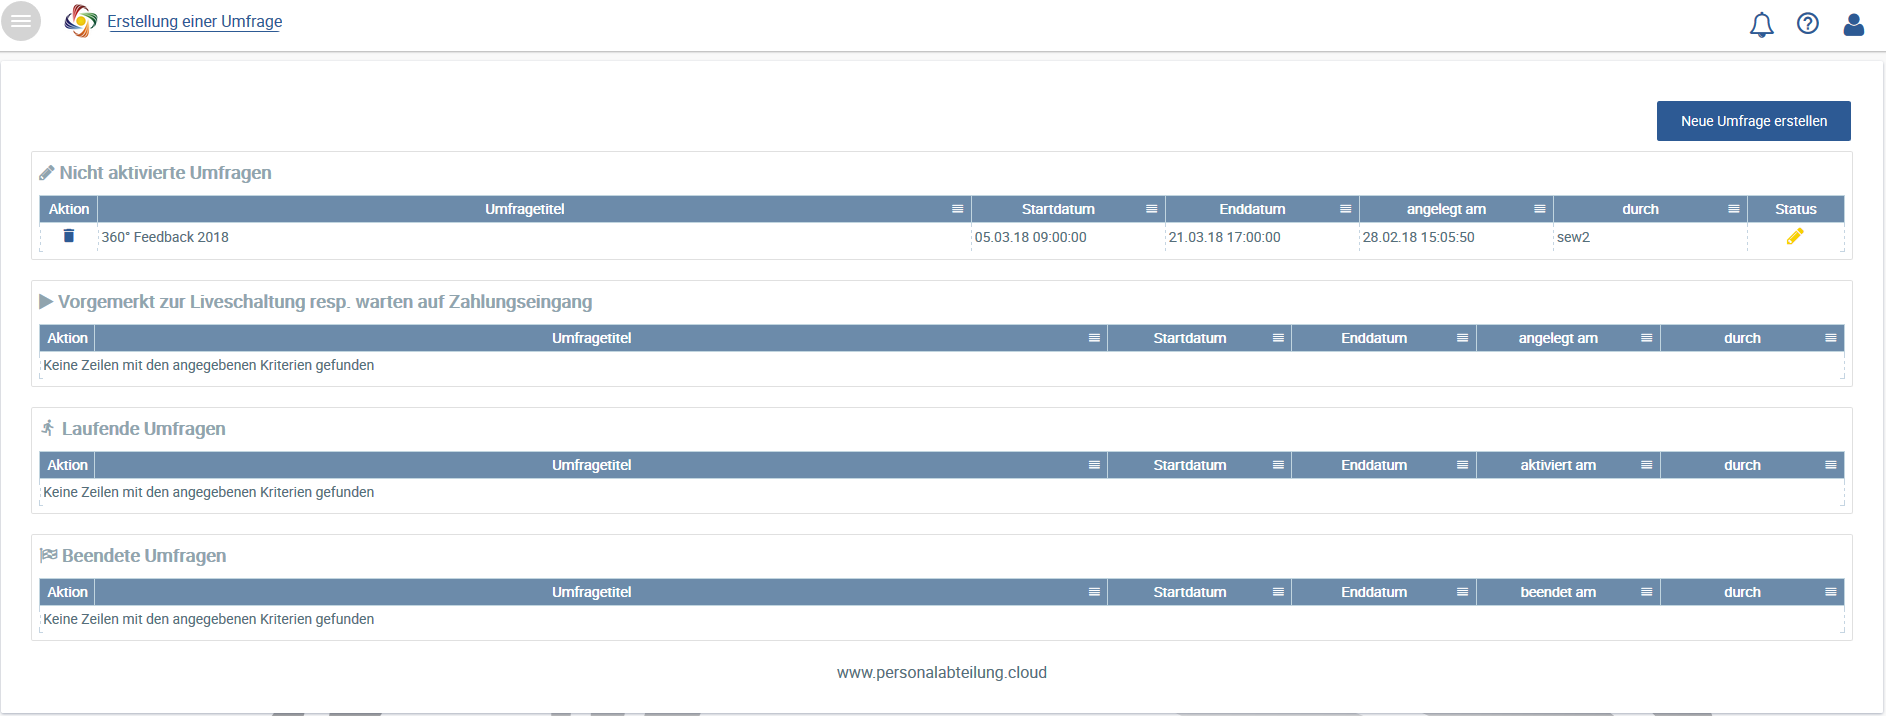Image resolution: width=1886 pixels, height=716 pixels.
Task: Open angelegt am column menu in Vorgemerkt table
Action: (1646, 338)
